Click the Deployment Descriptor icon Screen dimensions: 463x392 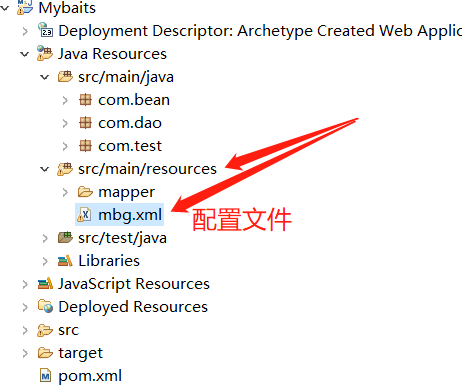tap(45, 30)
